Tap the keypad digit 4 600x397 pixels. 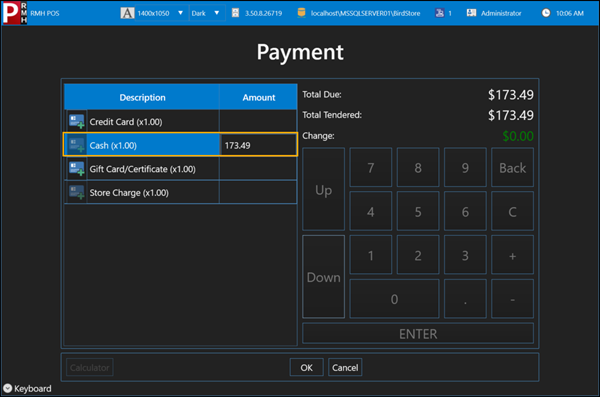[x=371, y=211]
